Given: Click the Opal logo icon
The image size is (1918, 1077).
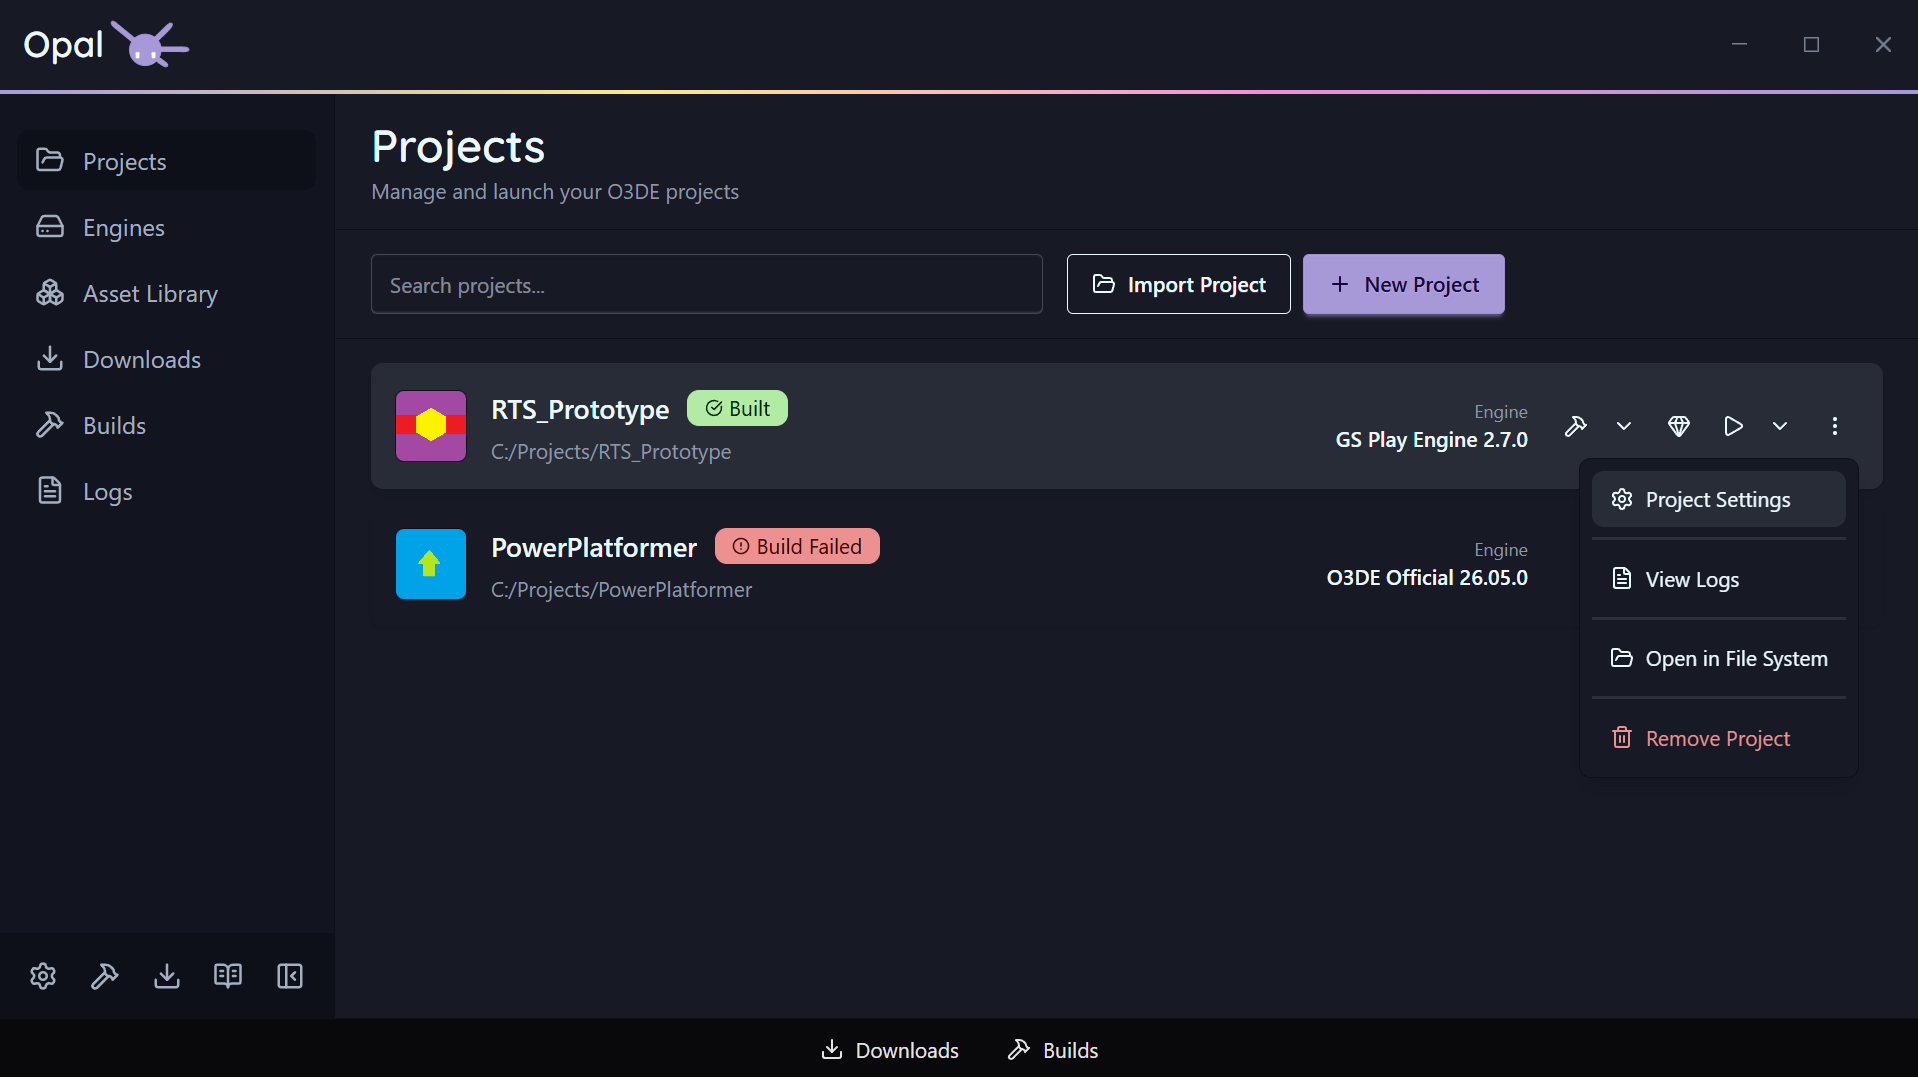Looking at the screenshot, I should (149, 44).
